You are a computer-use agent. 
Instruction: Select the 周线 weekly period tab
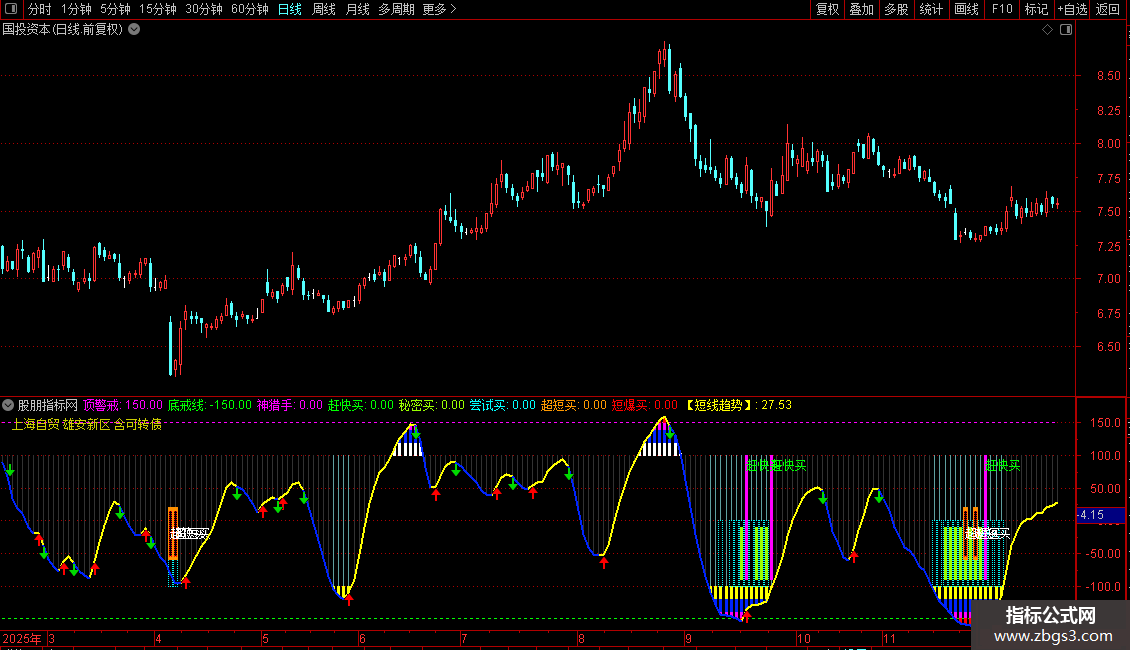pos(324,10)
